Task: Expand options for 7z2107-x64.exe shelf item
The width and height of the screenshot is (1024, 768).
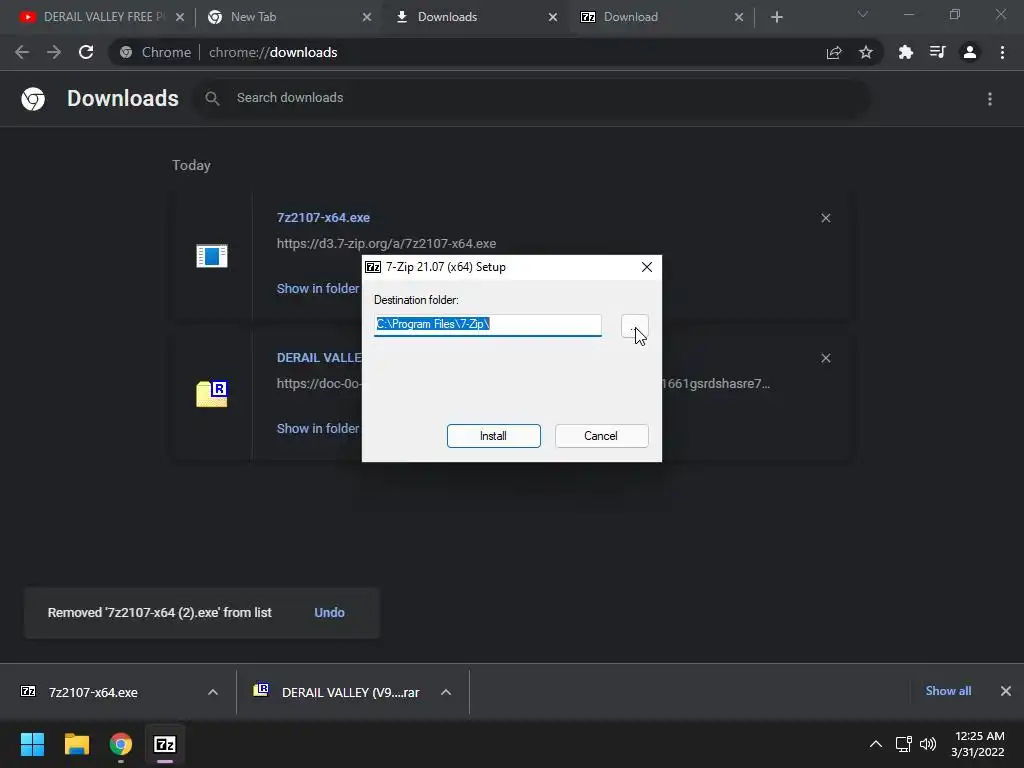Action: 213,692
